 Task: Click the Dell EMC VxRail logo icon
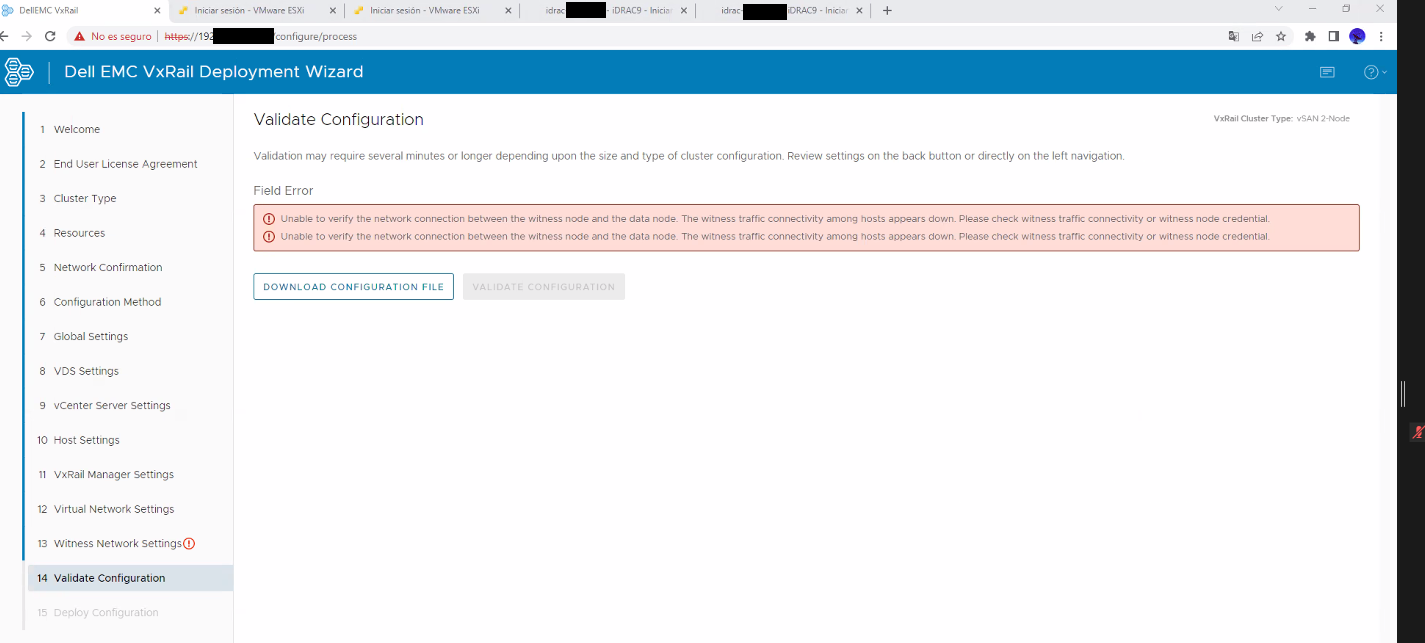19,71
